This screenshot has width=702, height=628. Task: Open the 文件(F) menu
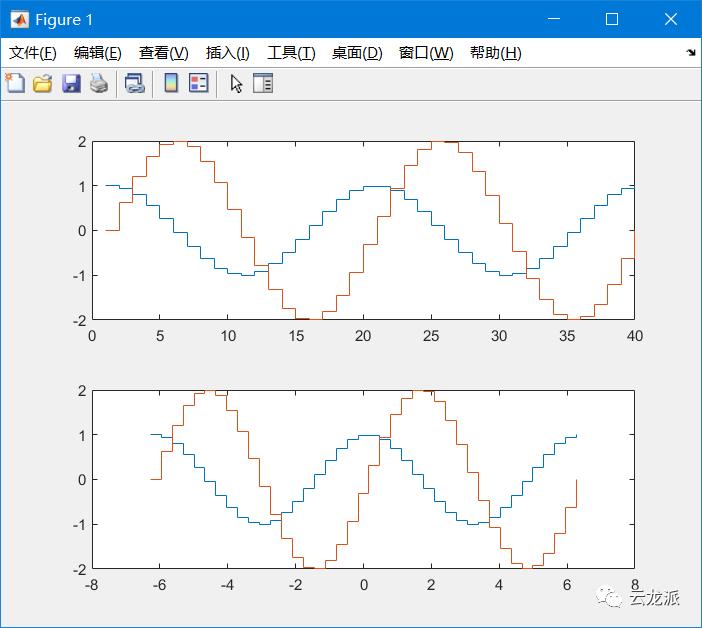[x=33, y=53]
